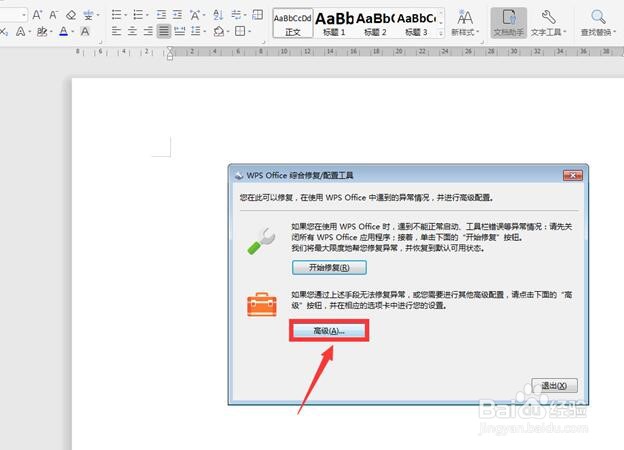Open the phonetic guide (拼音) tool

point(88,15)
